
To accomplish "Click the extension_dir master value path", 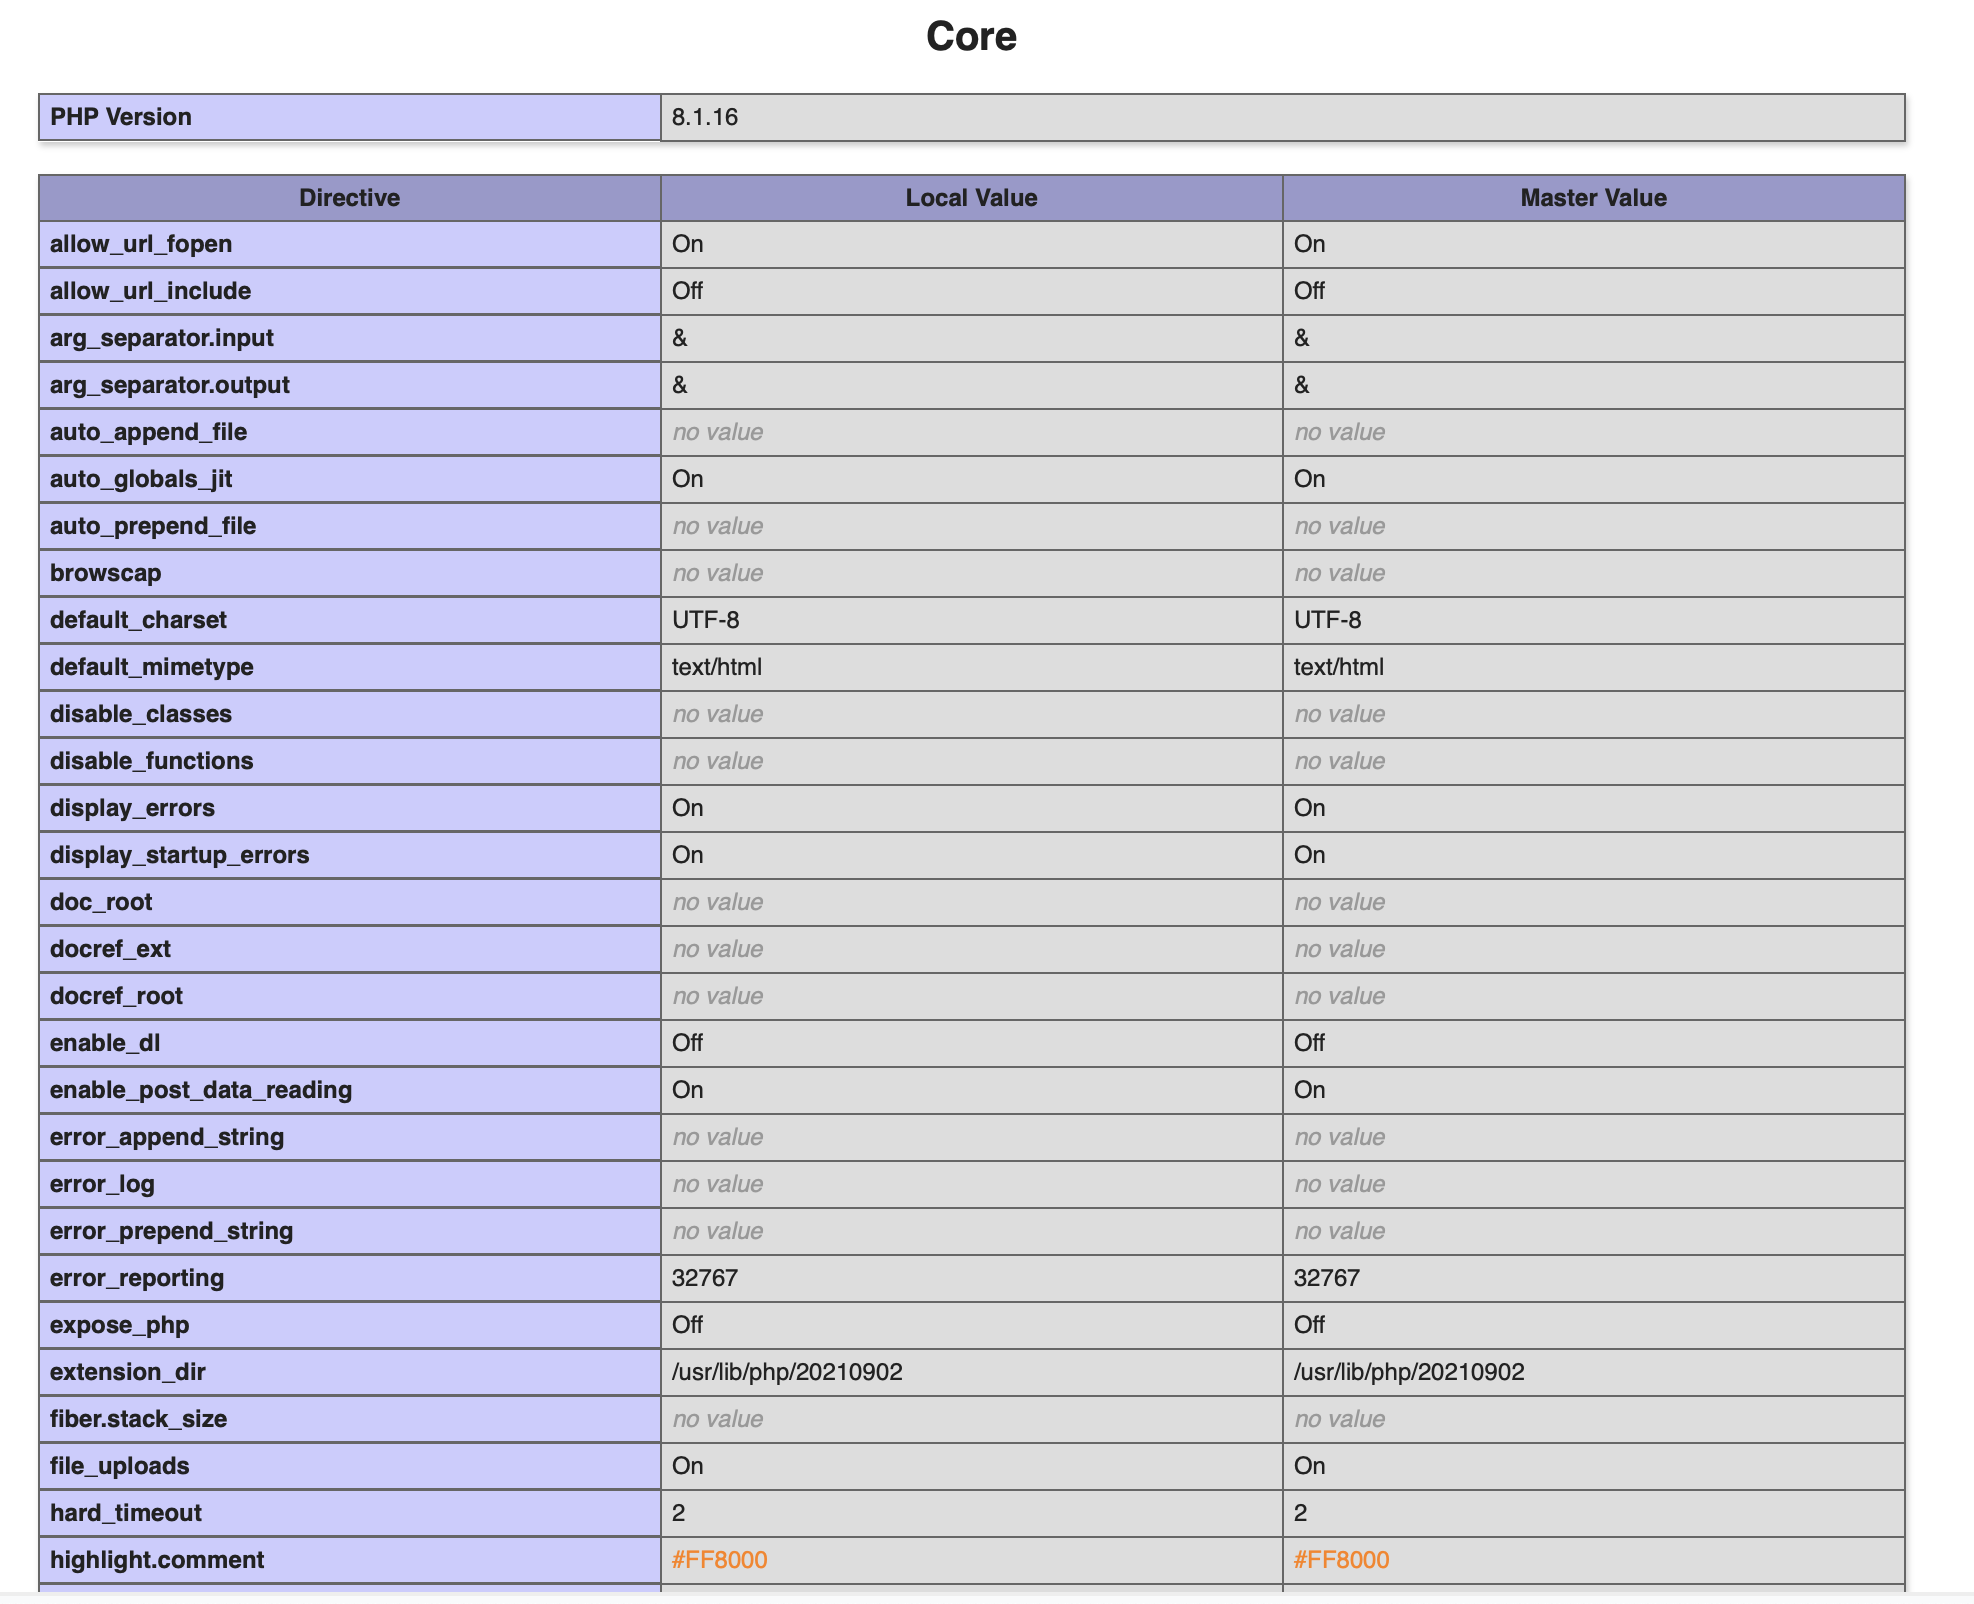I will [x=1409, y=1372].
